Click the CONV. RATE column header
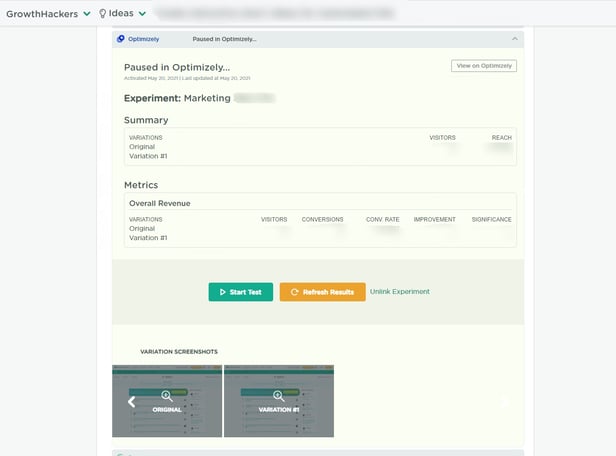The image size is (616, 456). coord(383,219)
